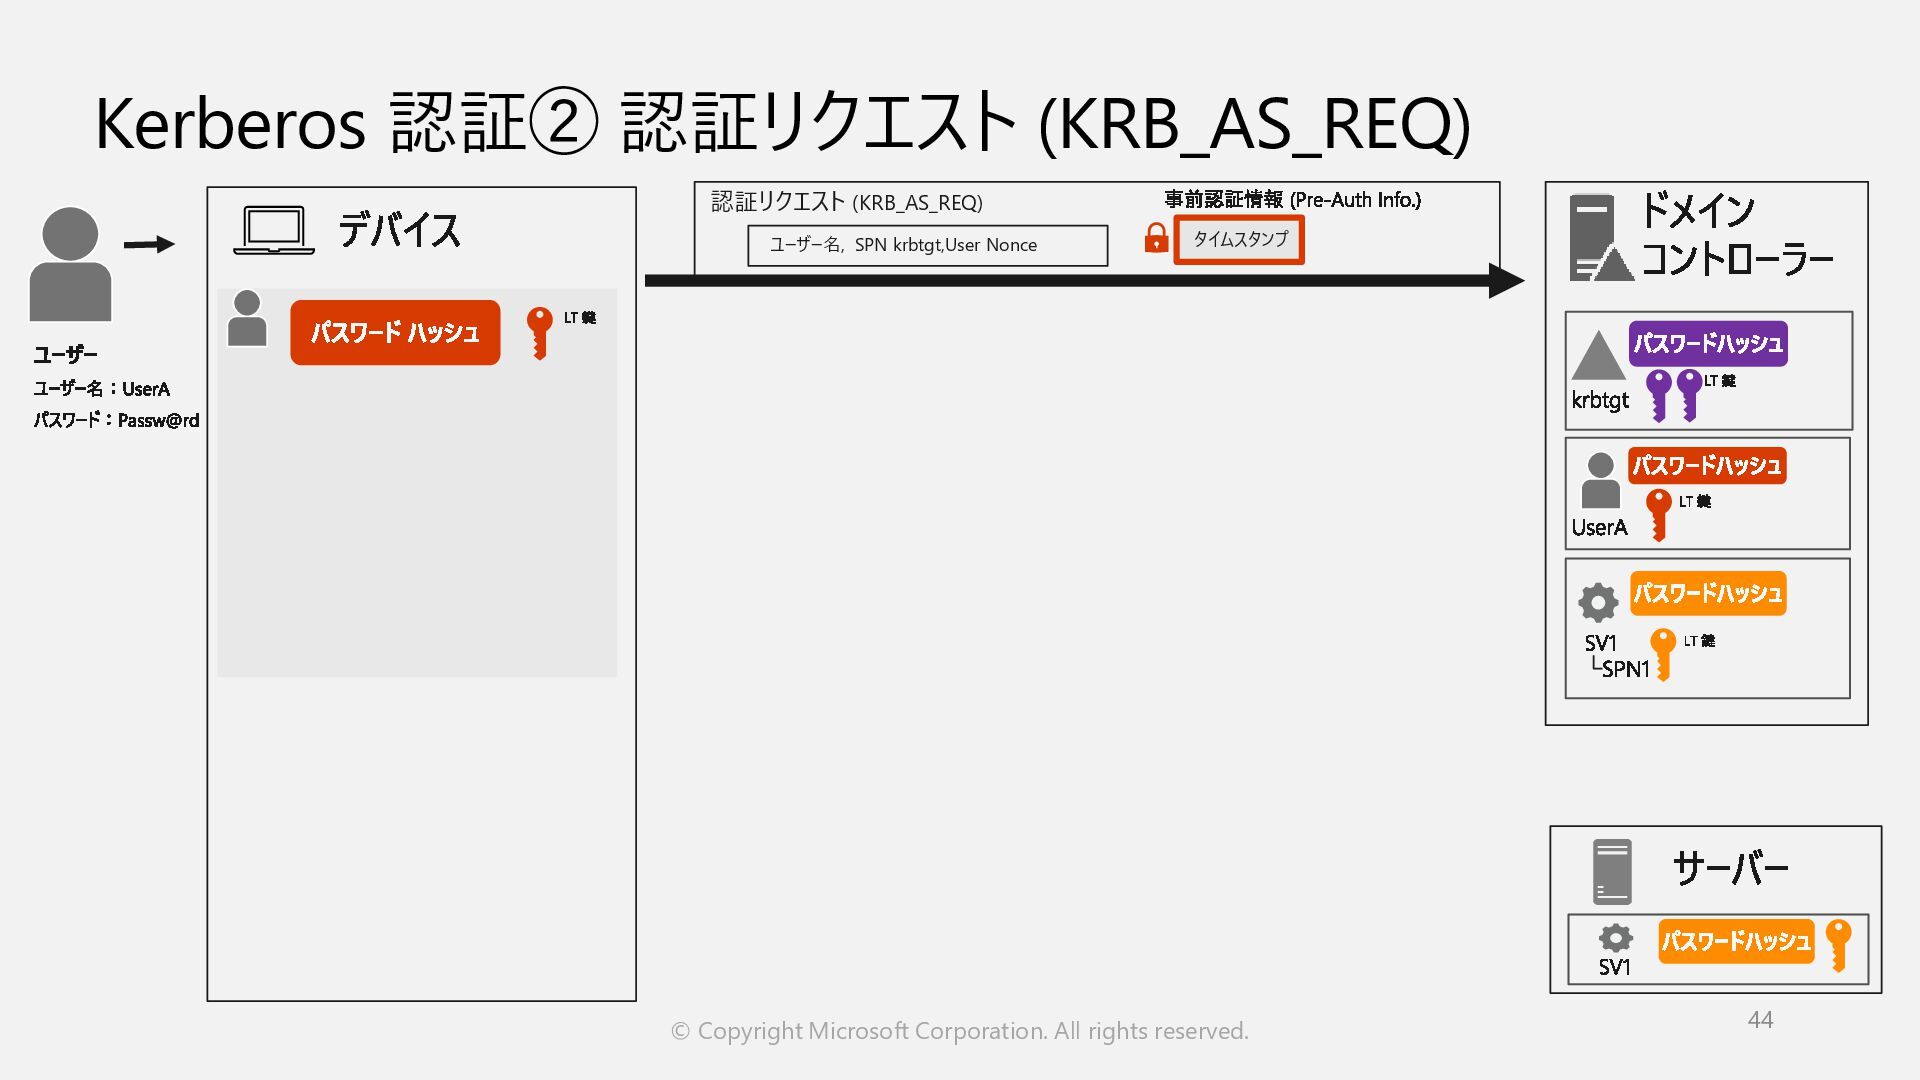The height and width of the screenshot is (1080, 1920).
Task: Click the small arrow next to user
Action: pyautogui.click(x=149, y=244)
